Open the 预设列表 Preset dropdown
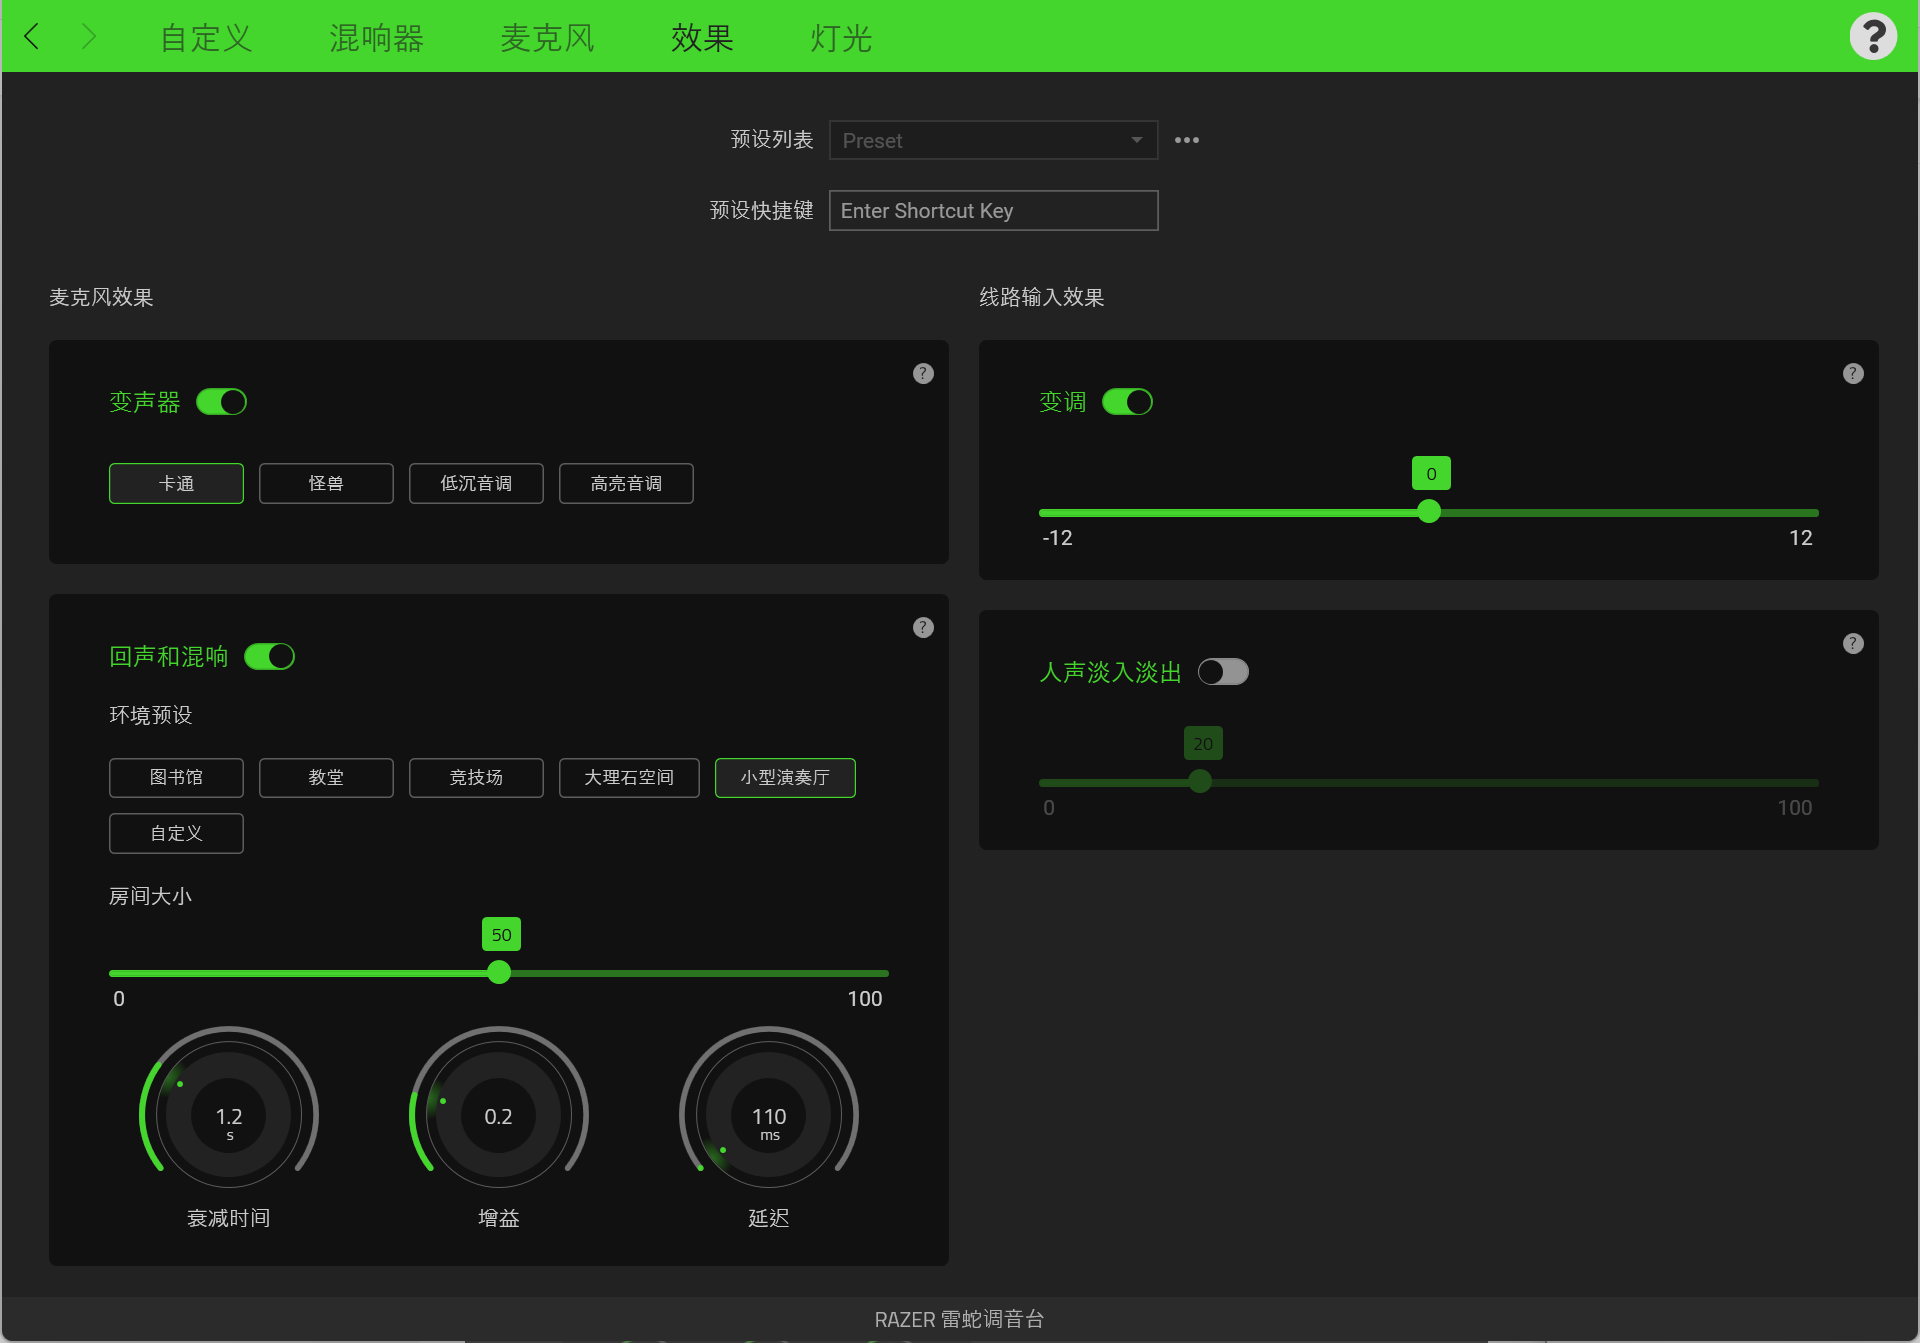 pyautogui.click(x=992, y=140)
